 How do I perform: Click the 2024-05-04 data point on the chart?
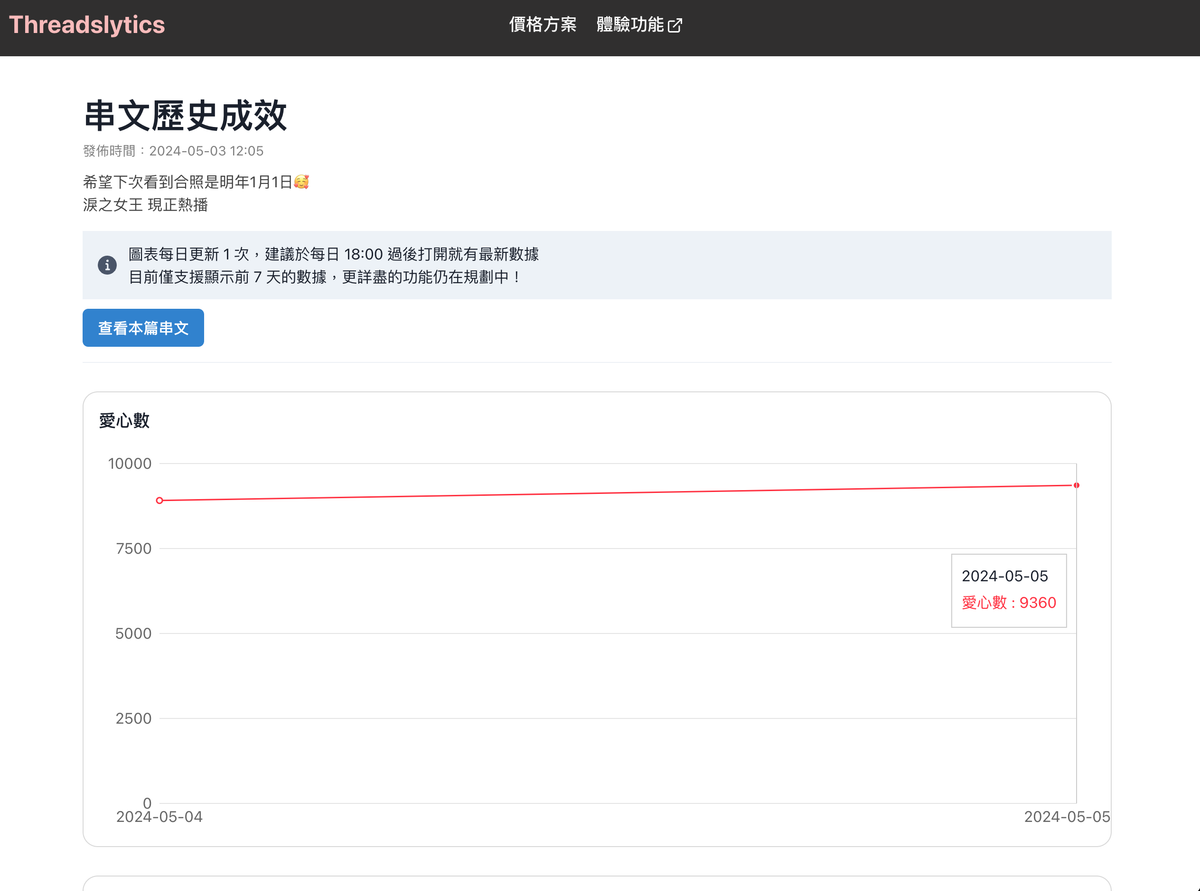click(160, 500)
